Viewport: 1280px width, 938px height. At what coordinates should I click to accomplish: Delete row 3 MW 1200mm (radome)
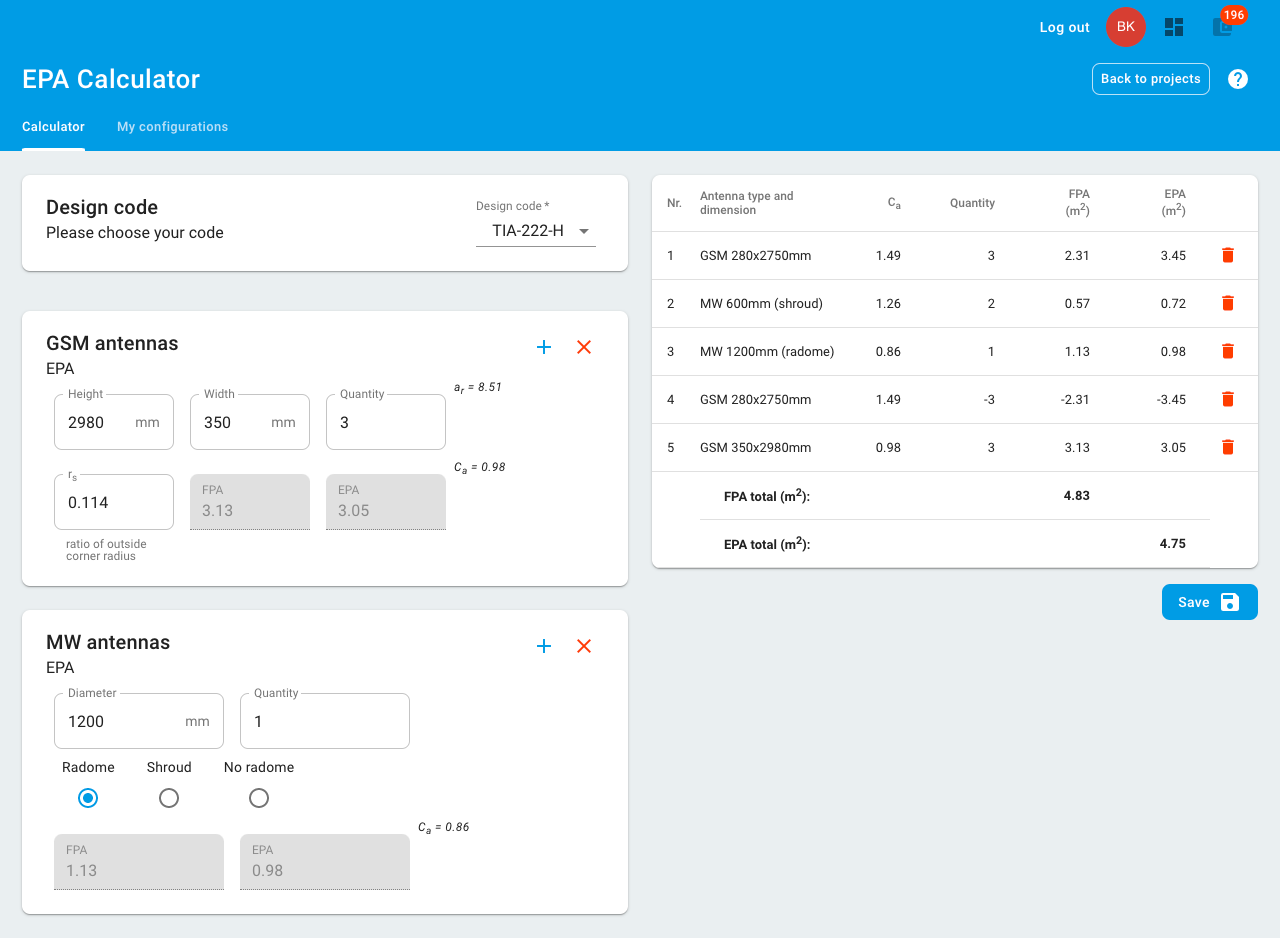tap(1228, 351)
